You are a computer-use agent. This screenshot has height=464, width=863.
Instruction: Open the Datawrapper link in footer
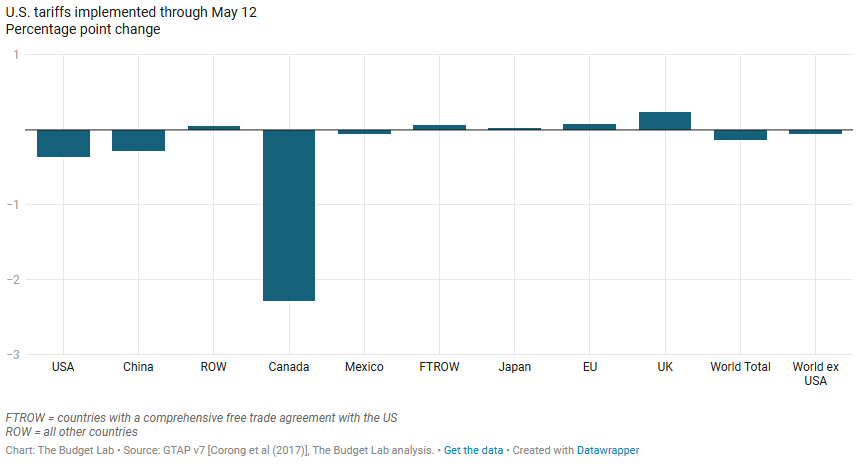(x=608, y=451)
